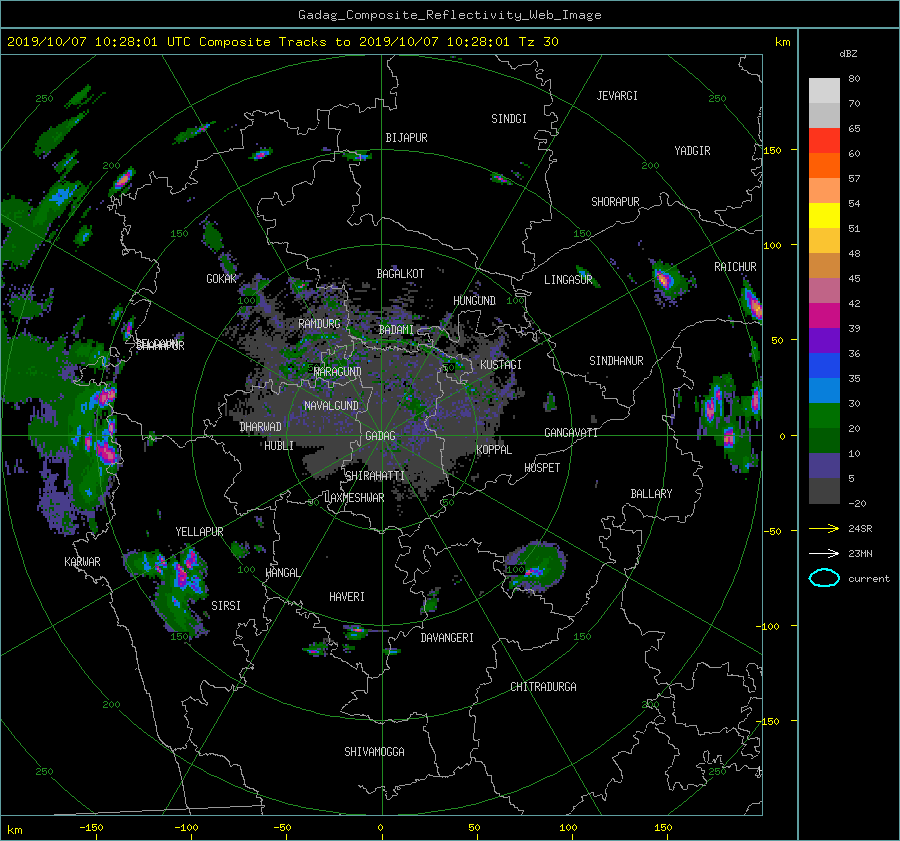Click the LAXMESHWAR city label

(354, 498)
